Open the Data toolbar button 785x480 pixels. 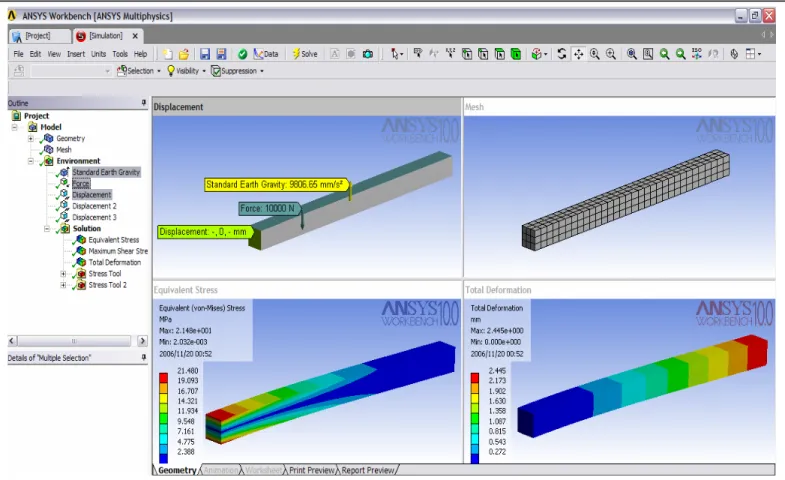pyautogui.click(x=266, y=54)
